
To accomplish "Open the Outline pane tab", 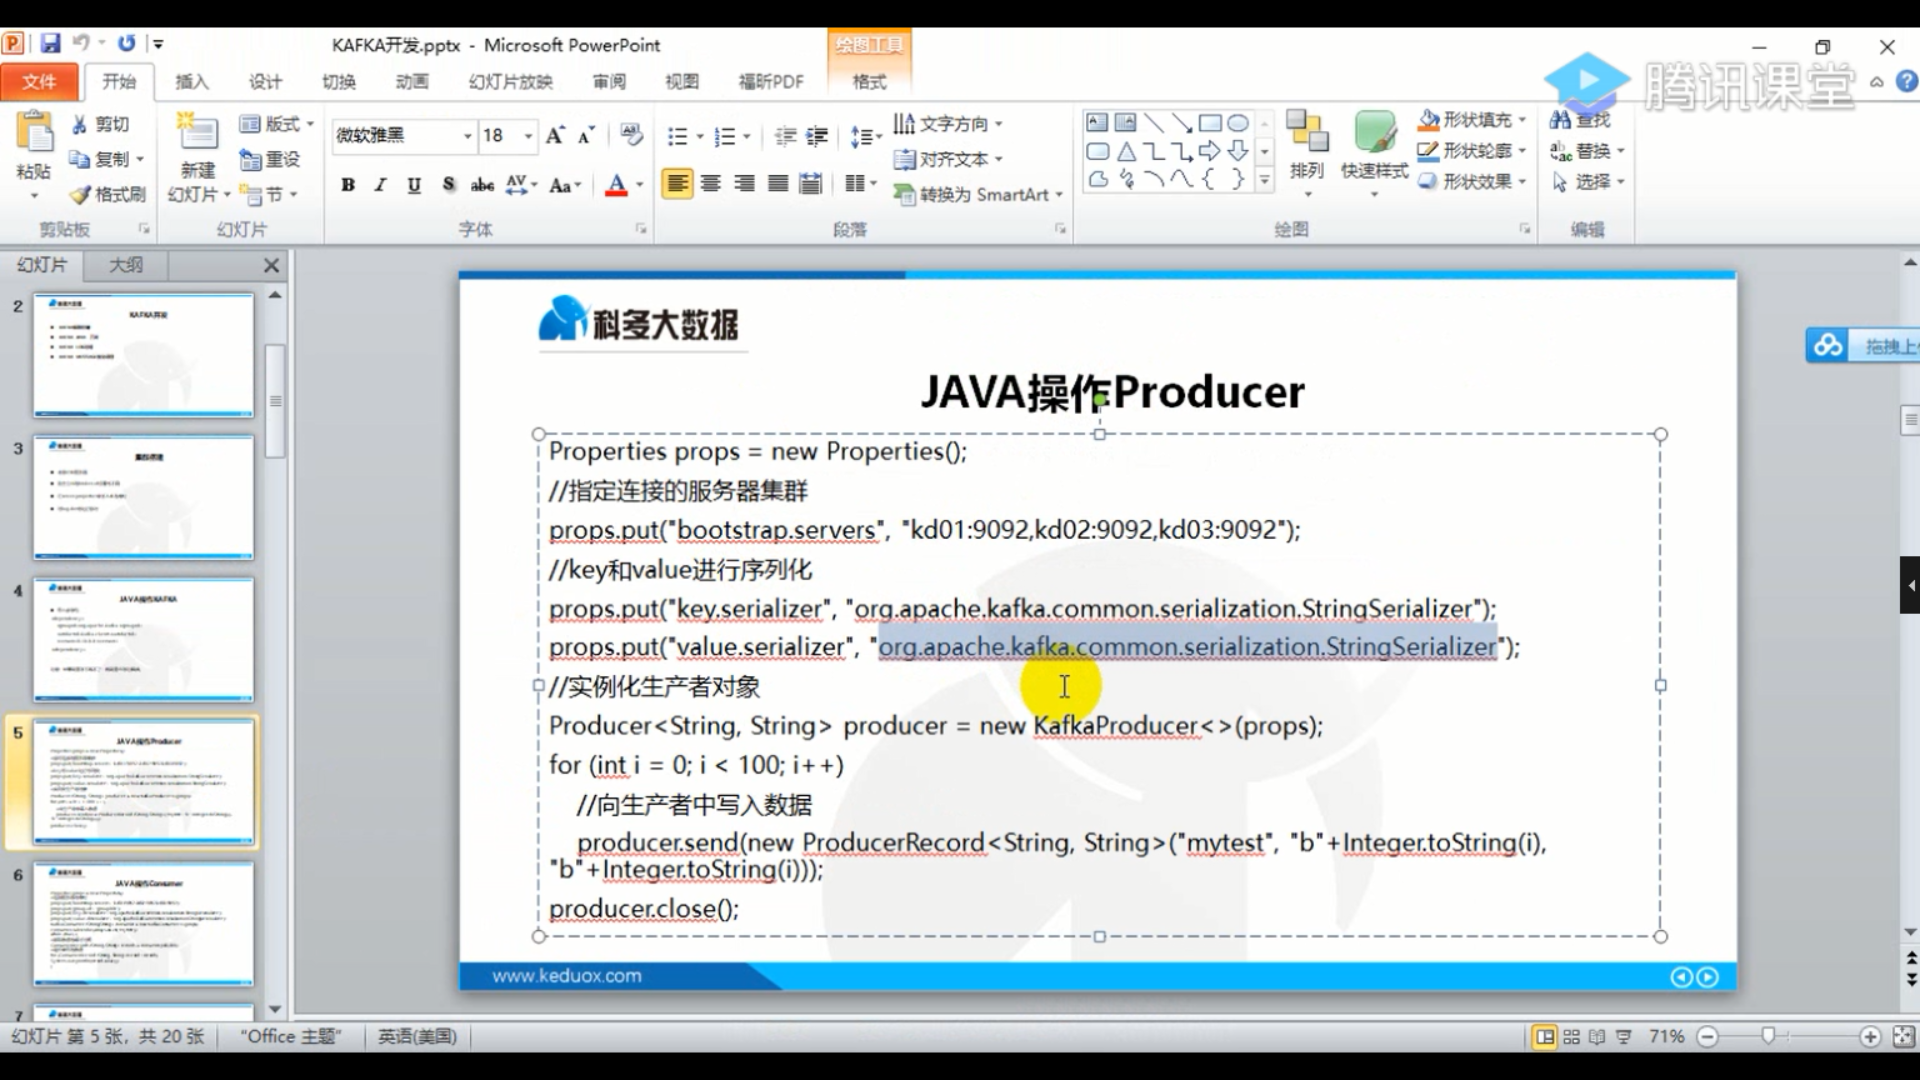I will coord(126,264).
